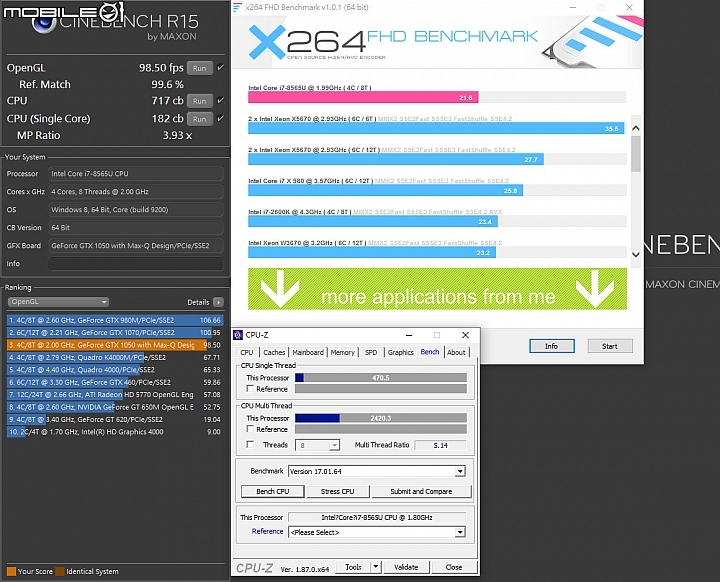The height and width of the screenshot is (582, 720).
Task: Toggle the OpenGL test checkbox in Cinebench
Action: (x=221, y=68)
